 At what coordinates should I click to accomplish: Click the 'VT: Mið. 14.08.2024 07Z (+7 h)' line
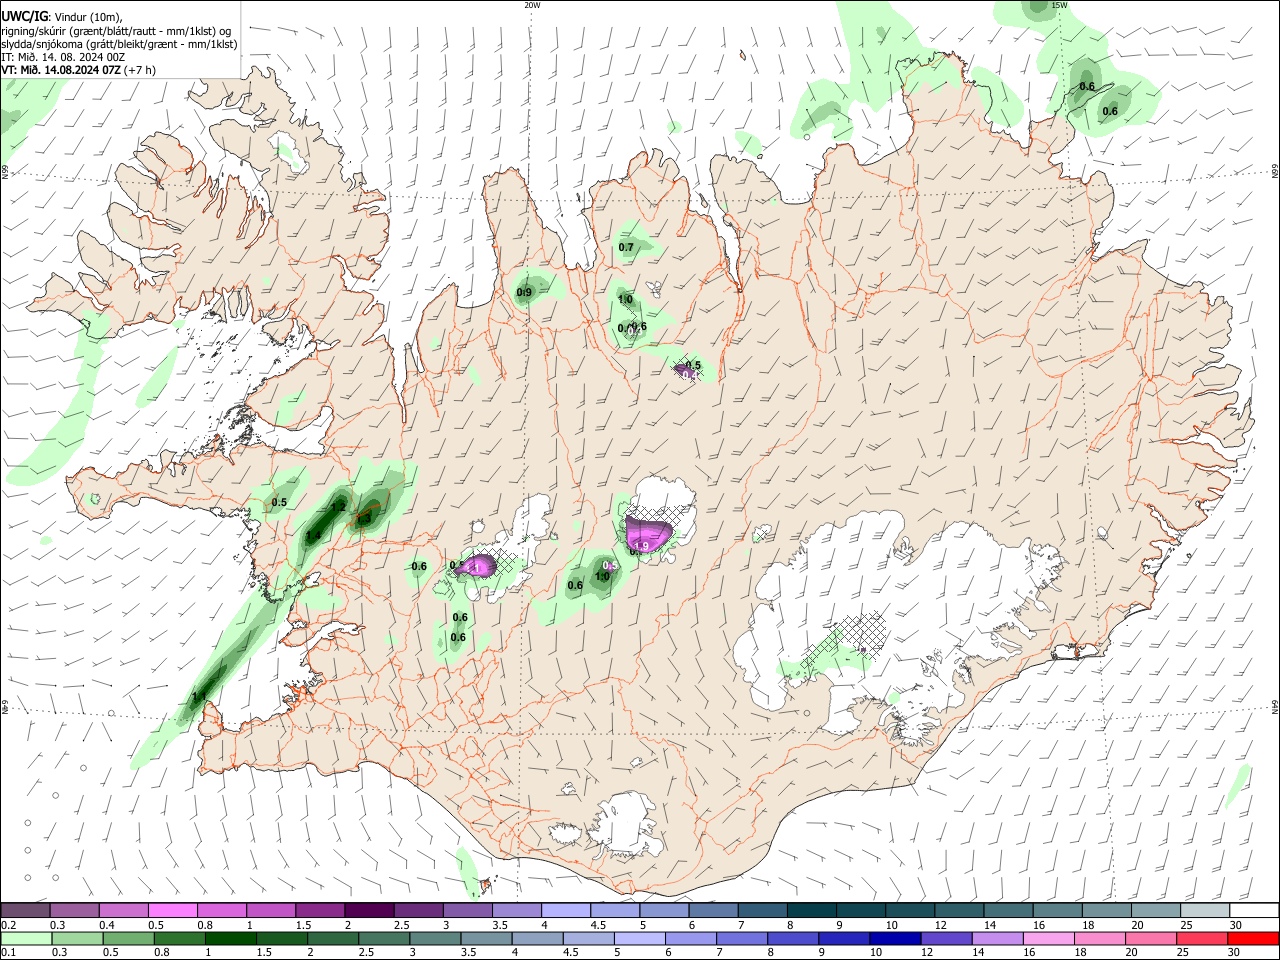tap(79, 70)
